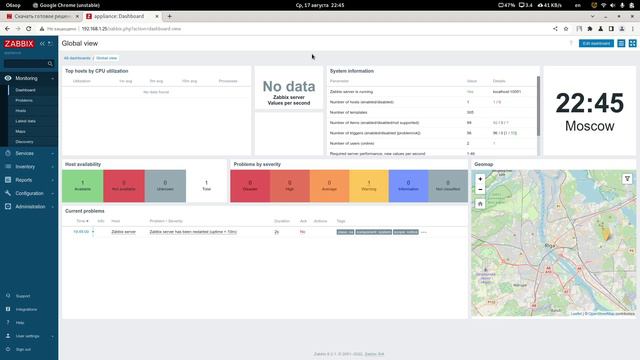Open the Zabbix server host link in problems
The height and width of the screenshot is (360, 640).
point(124,232)
